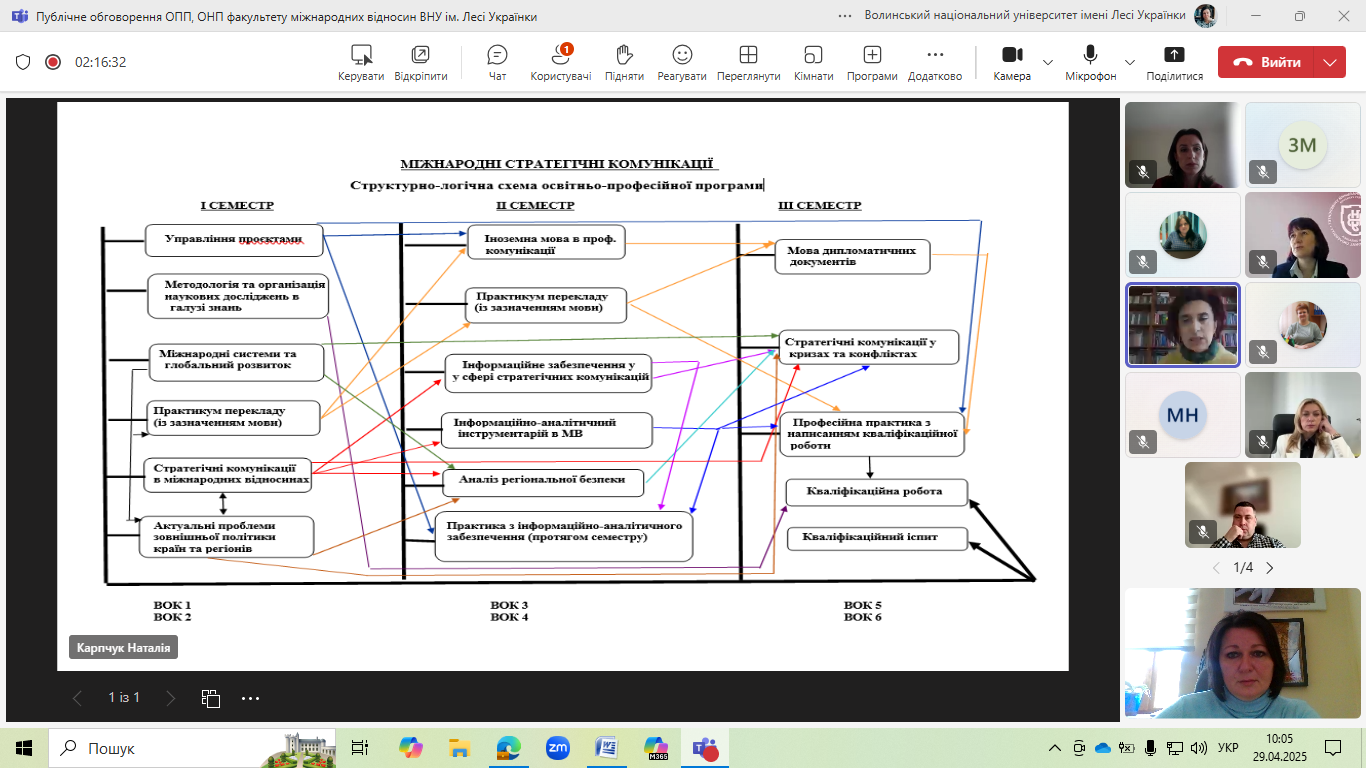Open the Додатково more options menu
The height and width of the screenshot is (768, 1366).
[935, 62]
